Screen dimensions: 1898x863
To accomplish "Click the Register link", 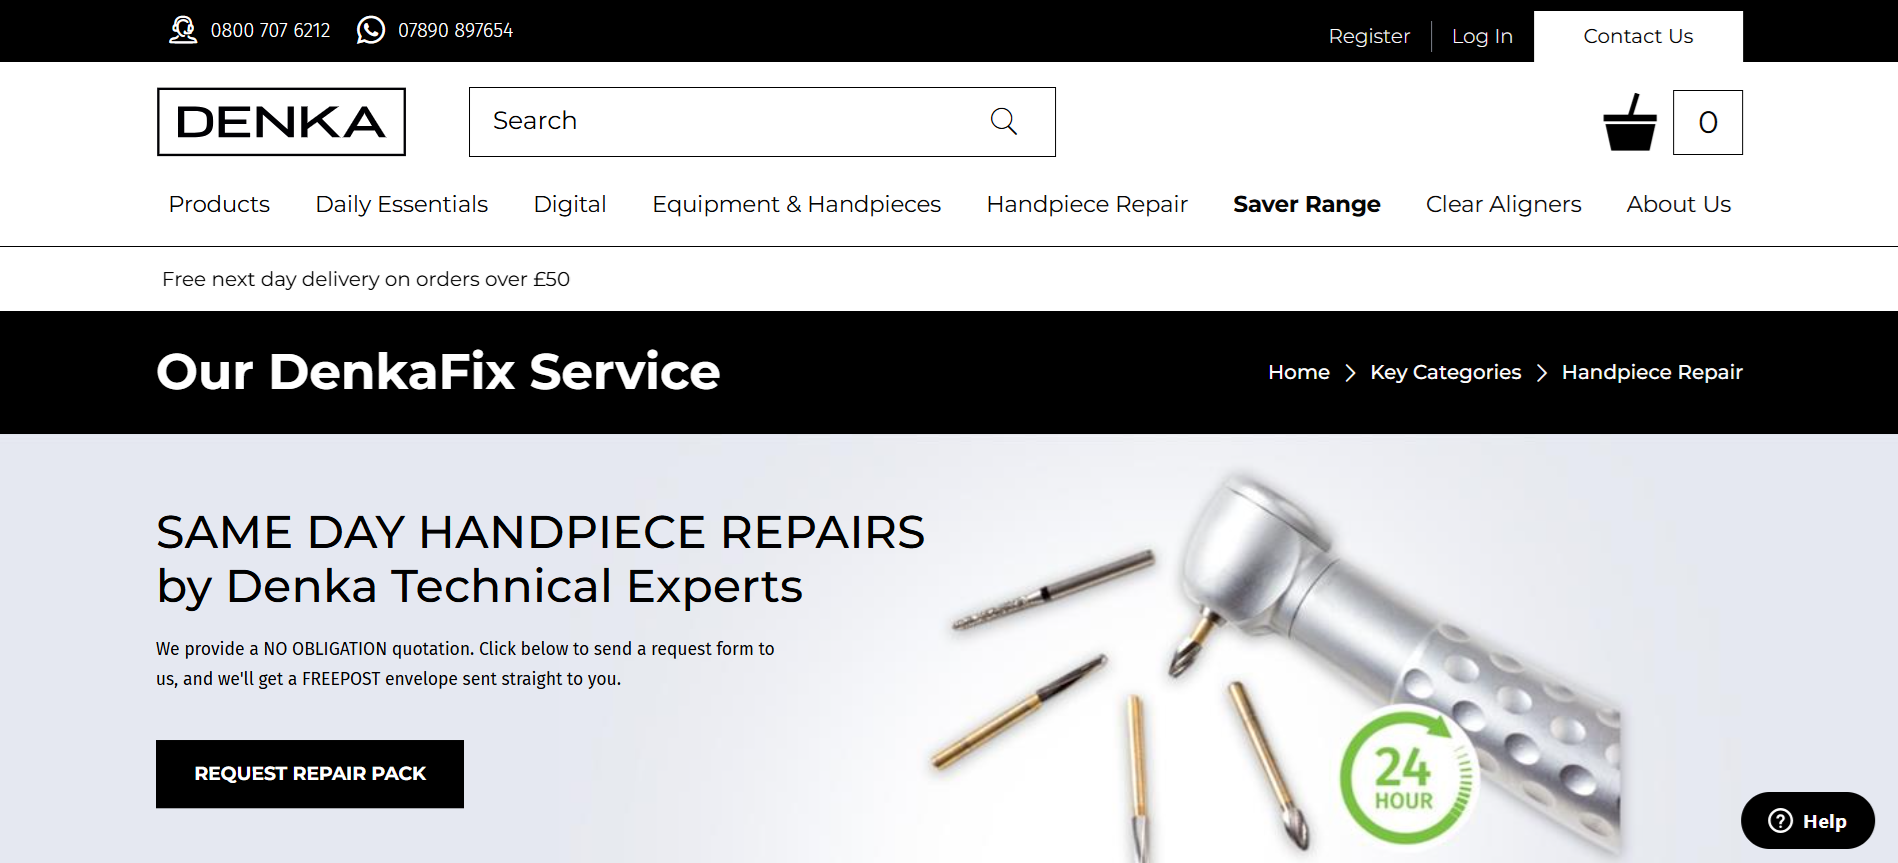I will (1369, 36).
